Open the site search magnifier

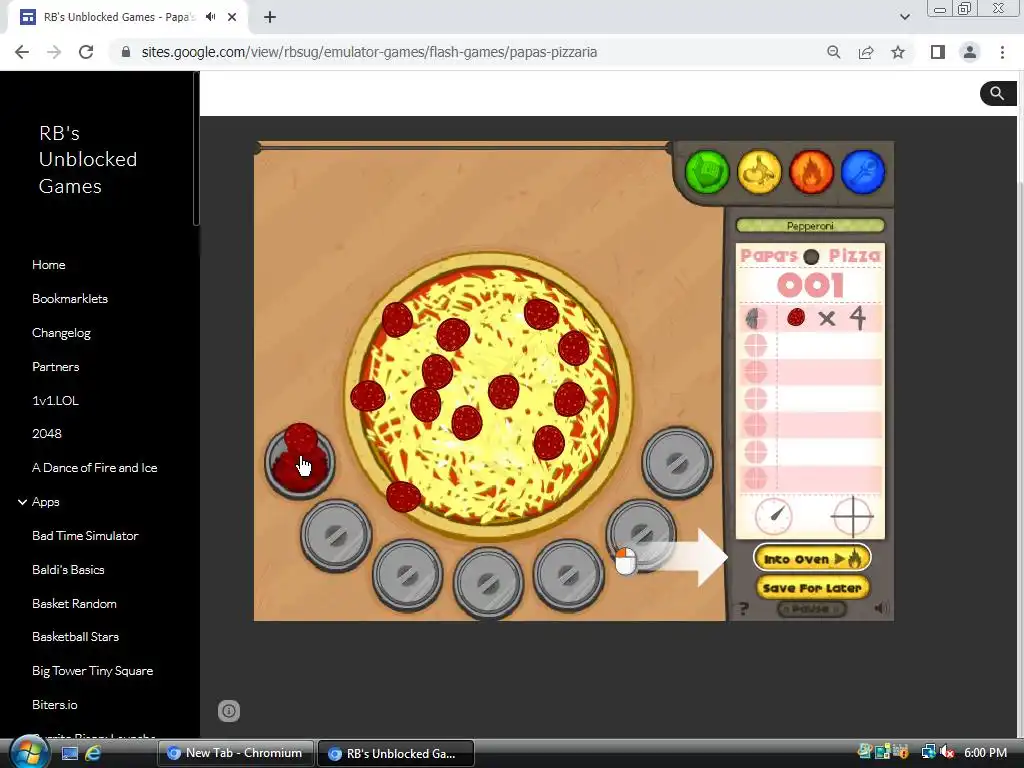coord(997,93)
